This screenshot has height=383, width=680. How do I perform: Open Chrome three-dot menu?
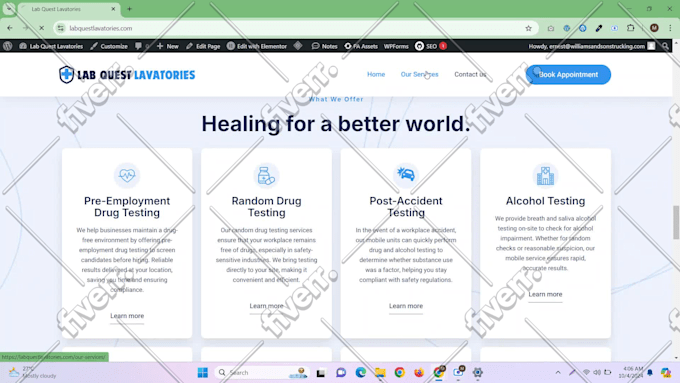[670, 28]
